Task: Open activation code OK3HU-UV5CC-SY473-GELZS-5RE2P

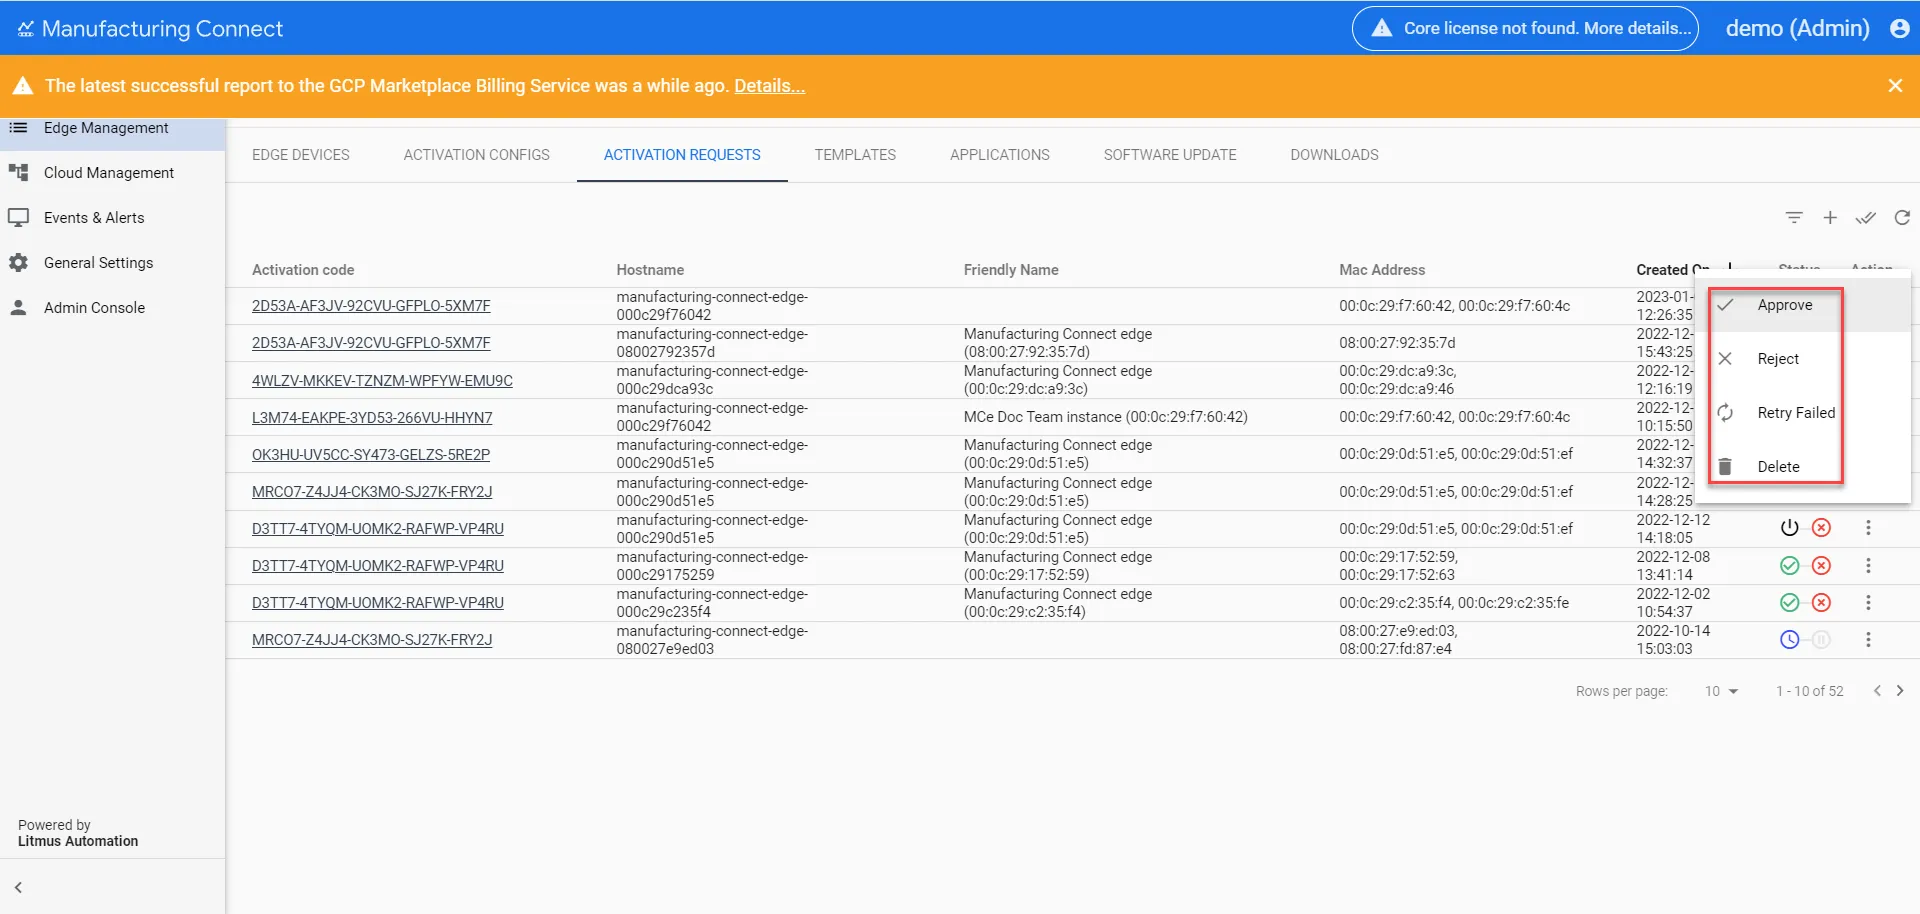Action: pyautogui.click(x=371, y=455)
